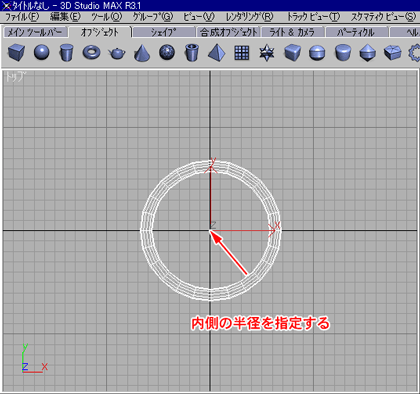Select the Cone primitive icon

(142, 53)
